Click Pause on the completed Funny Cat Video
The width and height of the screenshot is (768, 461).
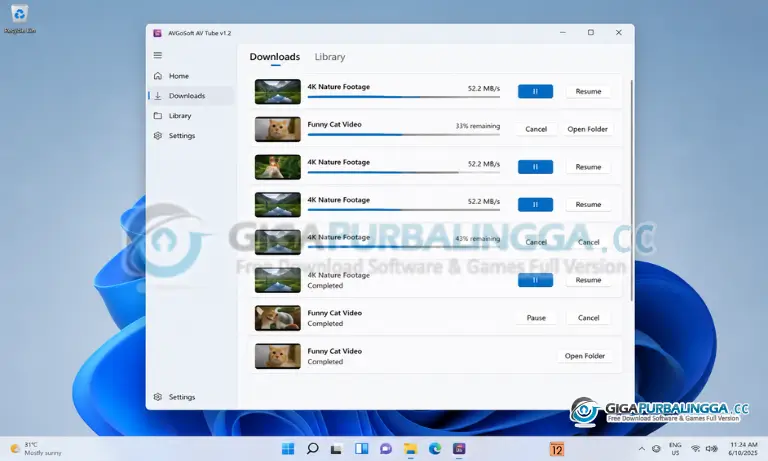(536, 318)
